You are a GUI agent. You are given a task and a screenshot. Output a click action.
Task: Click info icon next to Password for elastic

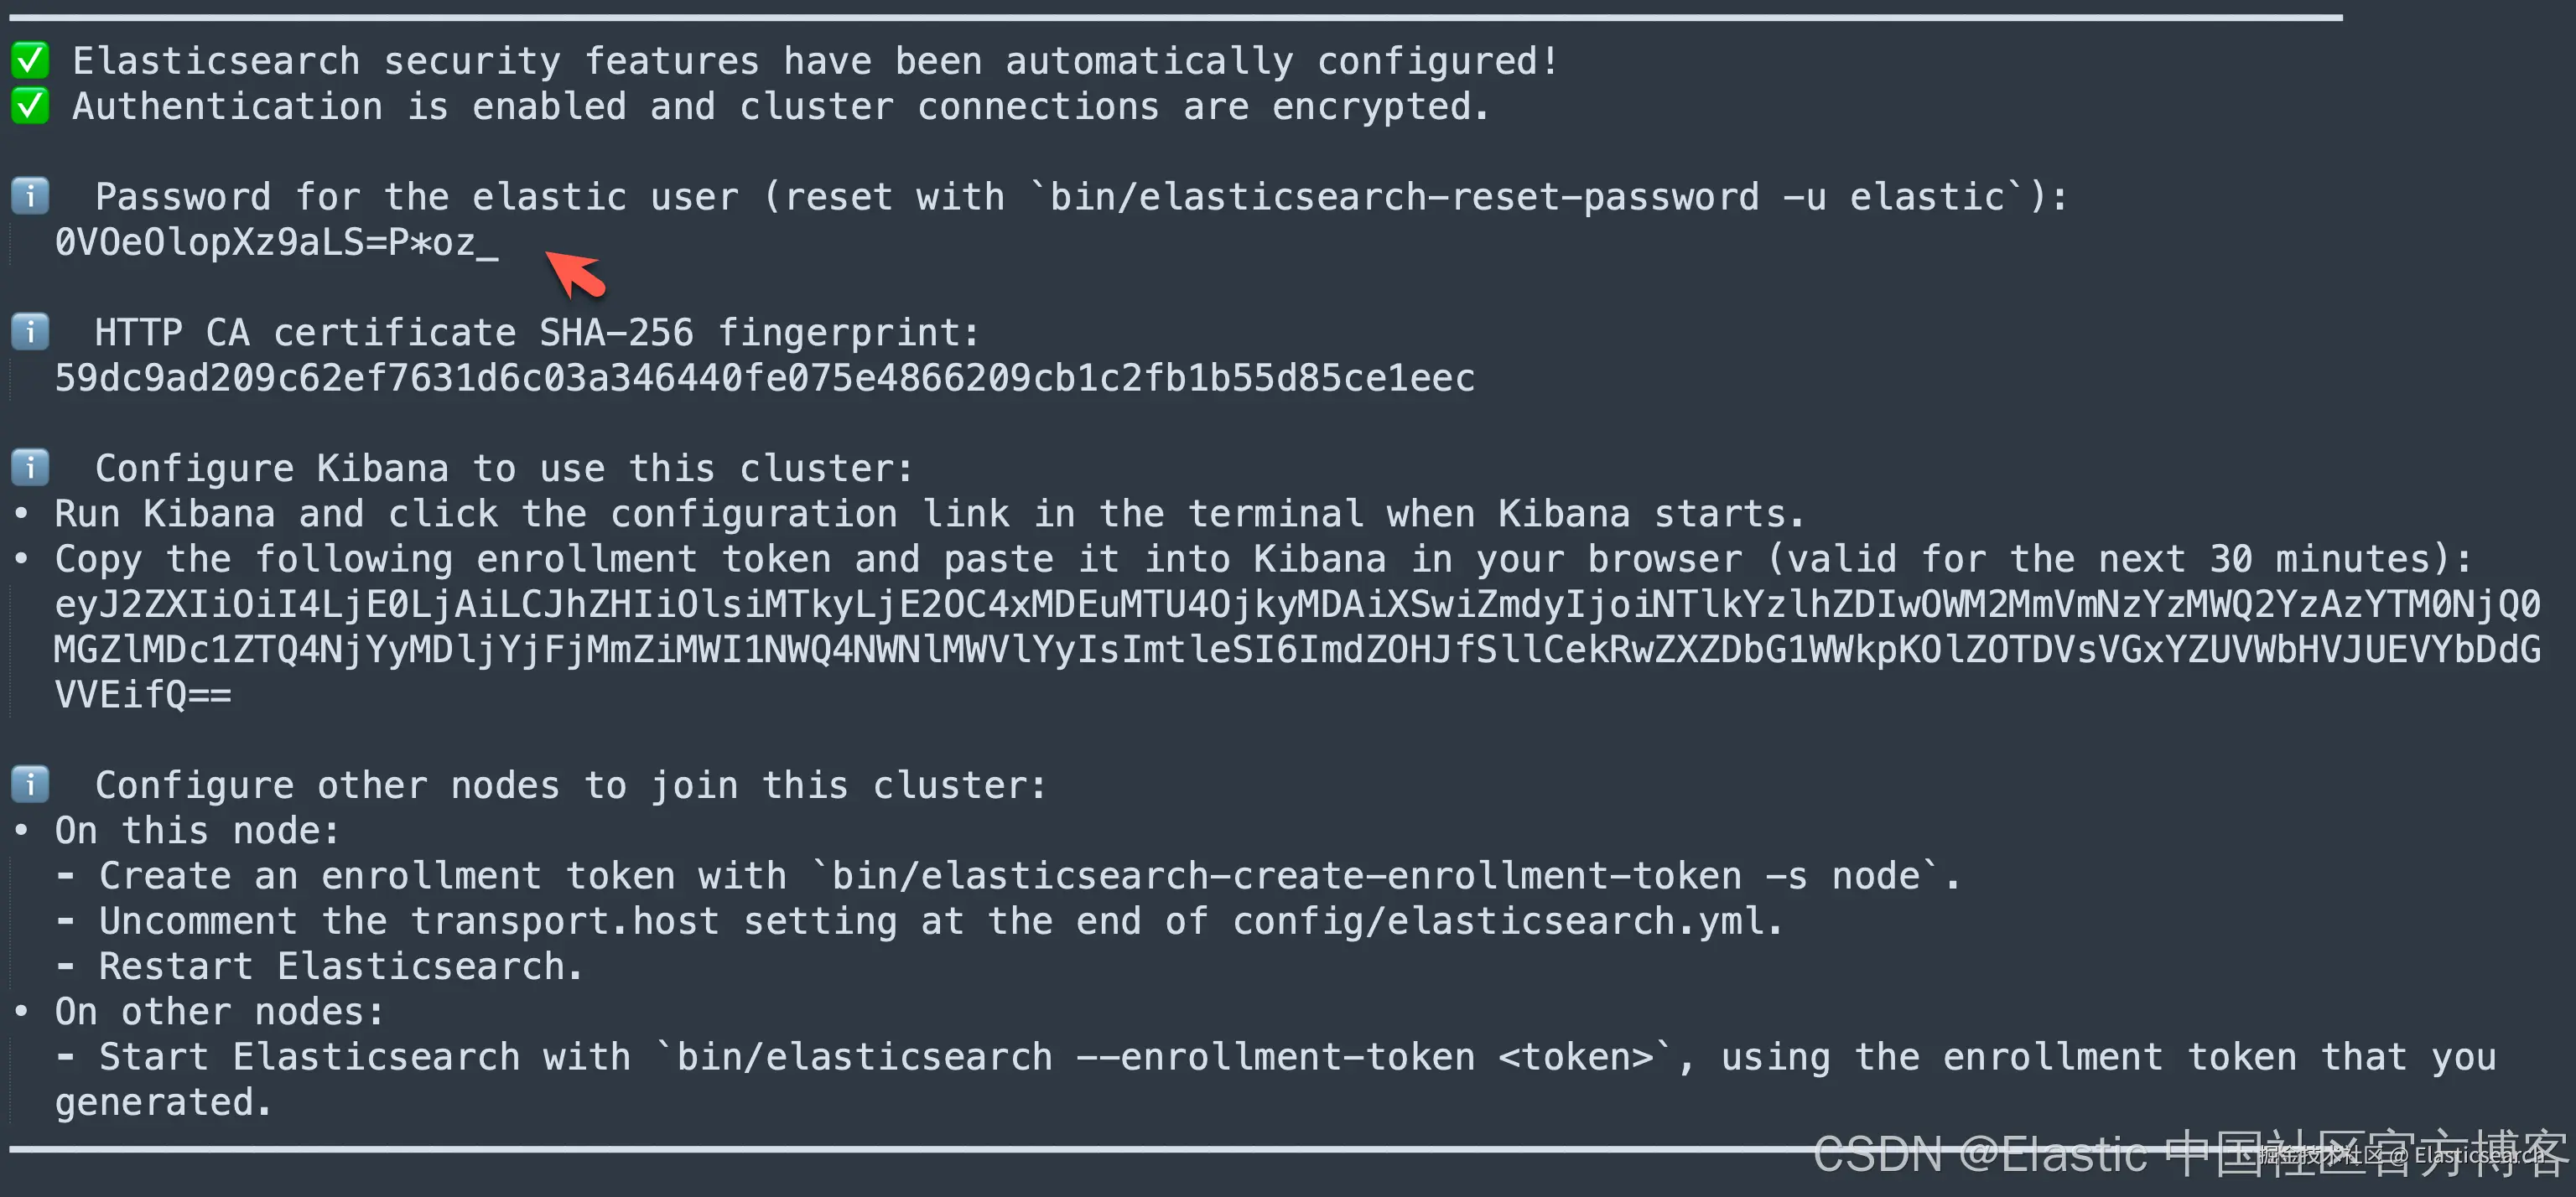(30, 196)
